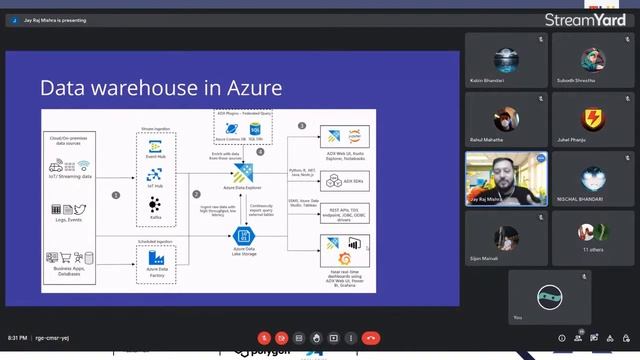Raise your hand in the meeting
The image size is (640, 360).
tap(316, 338)
